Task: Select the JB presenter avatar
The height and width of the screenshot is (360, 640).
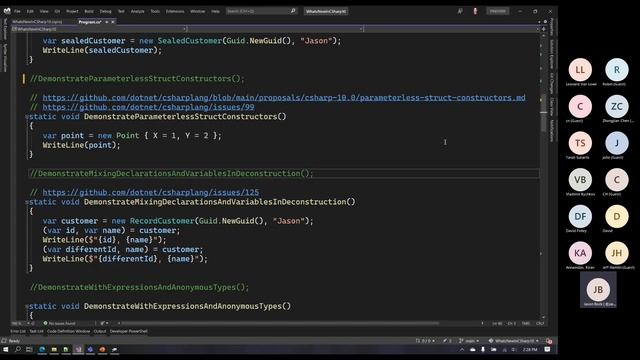Action: (598, 289)
